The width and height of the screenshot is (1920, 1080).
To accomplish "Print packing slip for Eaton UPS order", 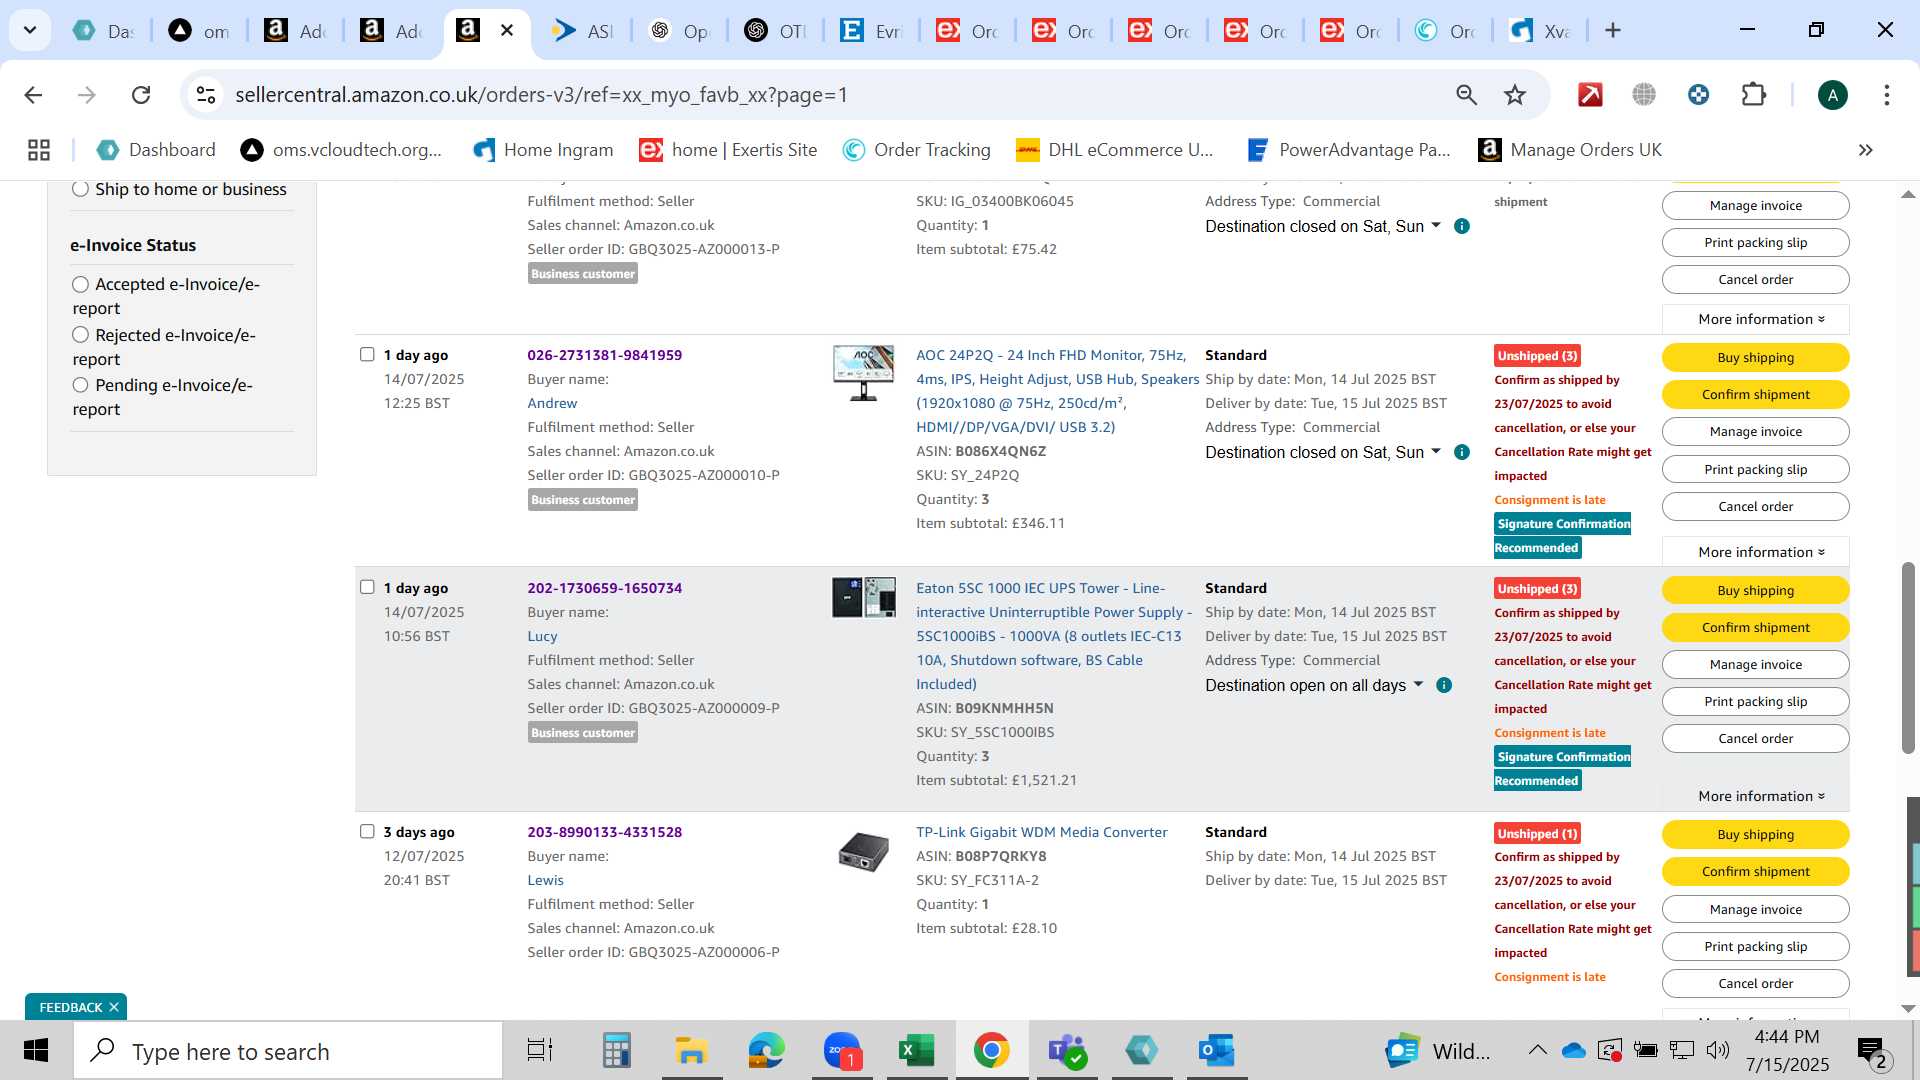I will [1756, 702].
